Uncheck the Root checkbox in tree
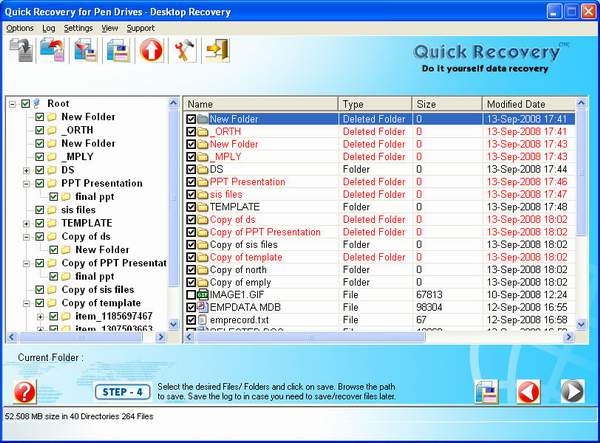600x443 pixels. (x=26, y=104)
